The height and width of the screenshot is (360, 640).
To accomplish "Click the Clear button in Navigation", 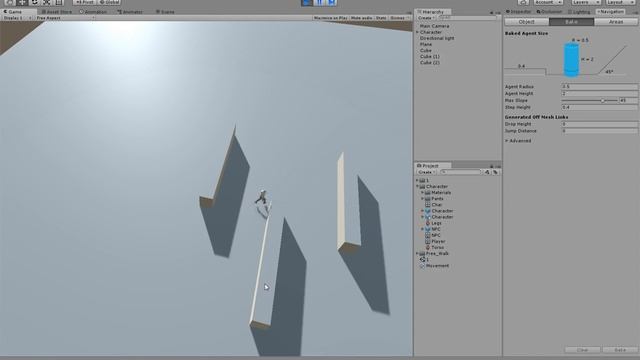I will 583,350.
